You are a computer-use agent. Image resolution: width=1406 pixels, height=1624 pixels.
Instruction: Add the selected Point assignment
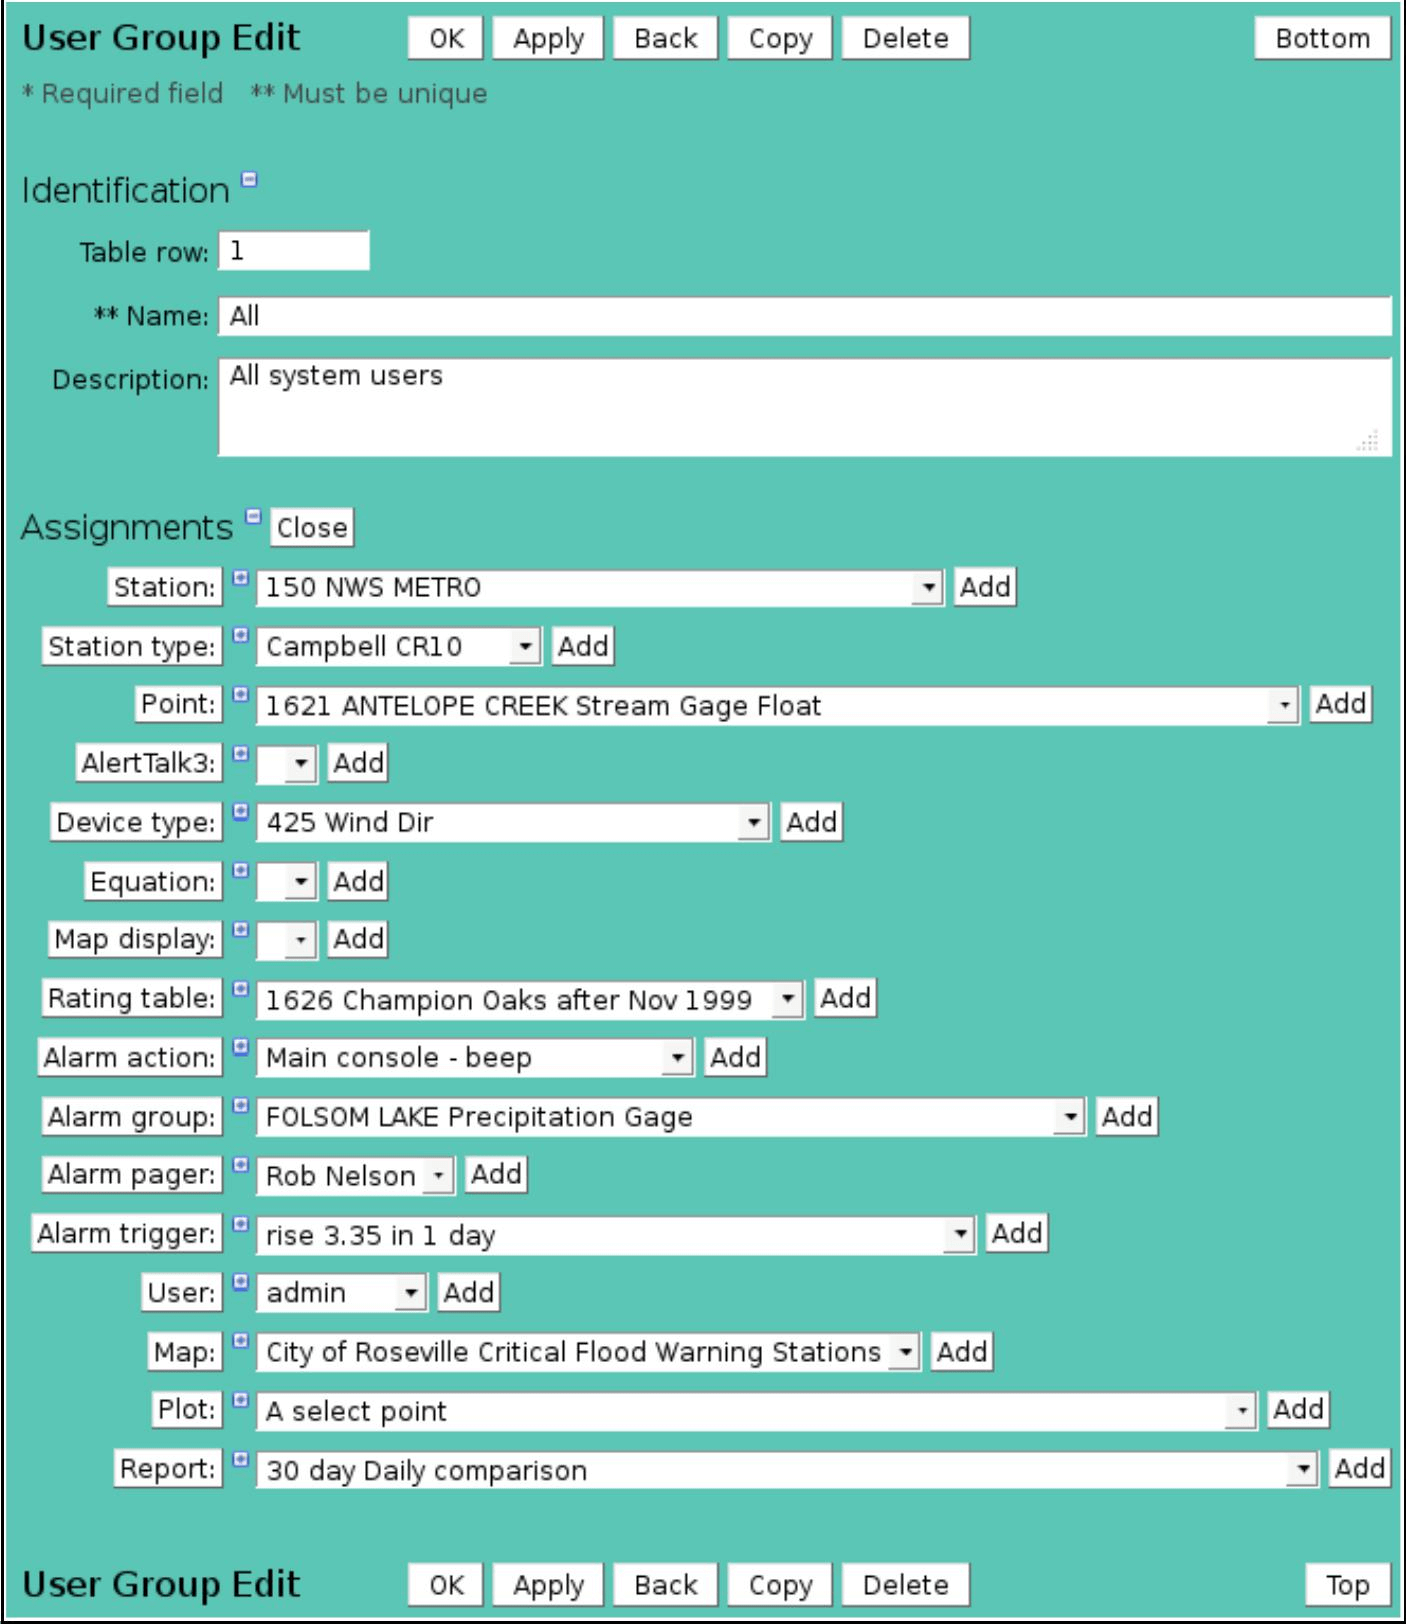[x=1340, y=704]
